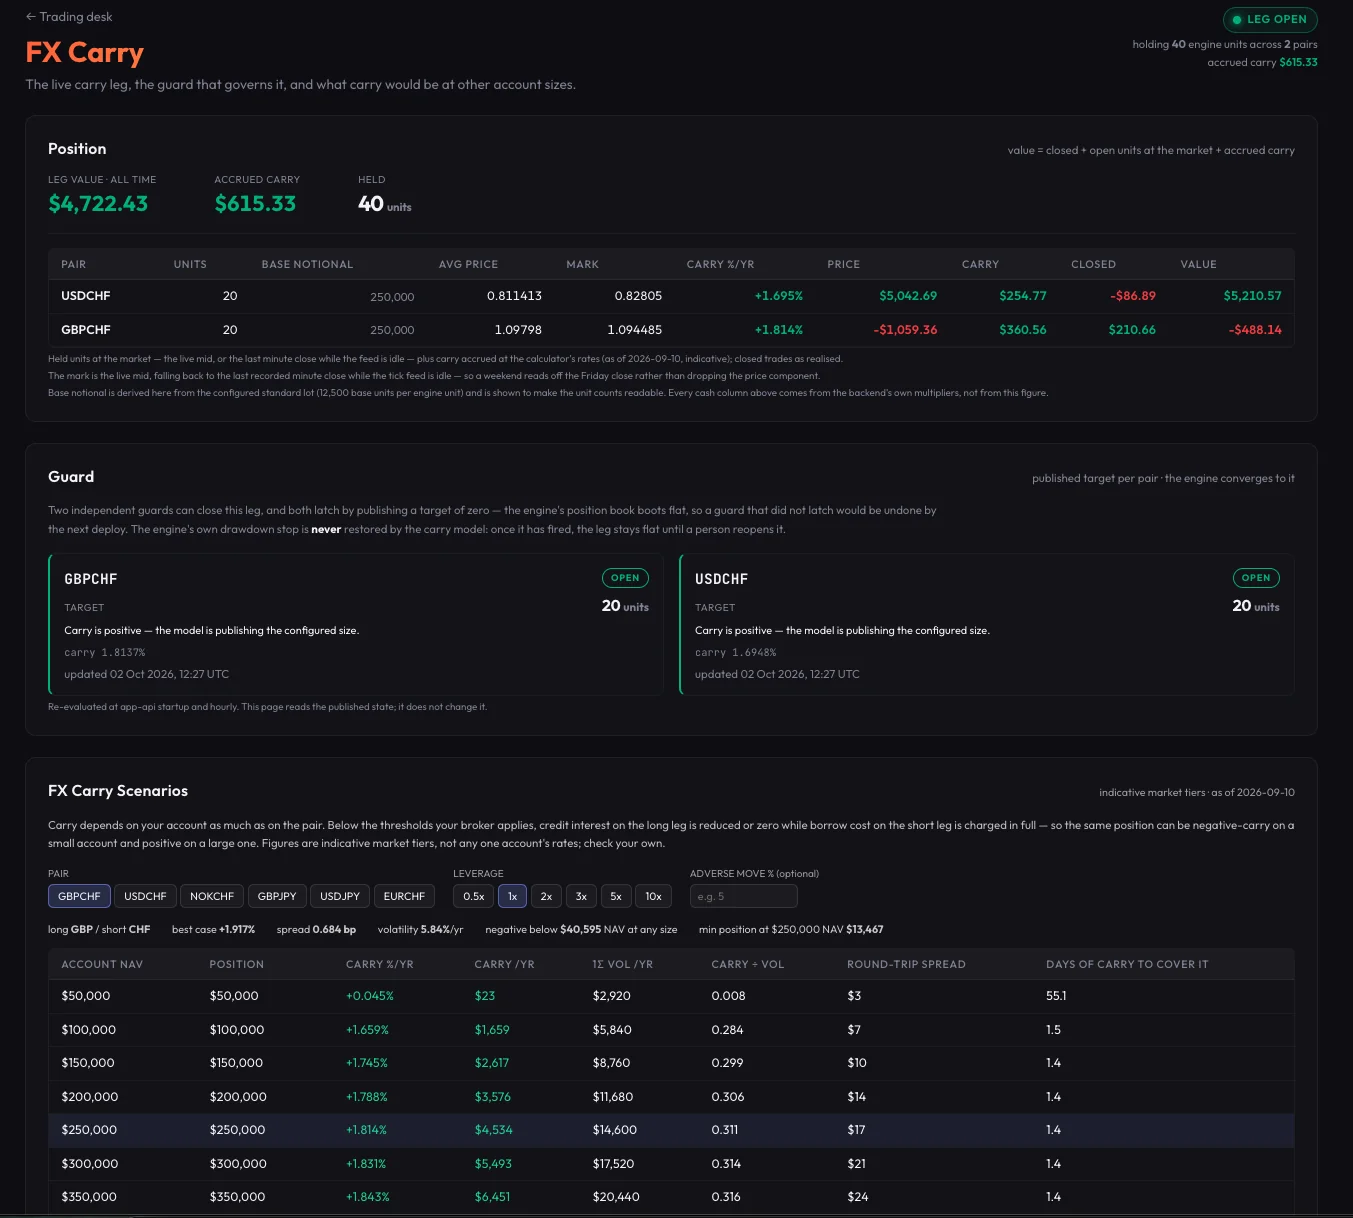Screen dimensions: 1353x1218
Task: Click the Round-Trip Spread column header
Action: pyautogui.click(x=906, y=964)
